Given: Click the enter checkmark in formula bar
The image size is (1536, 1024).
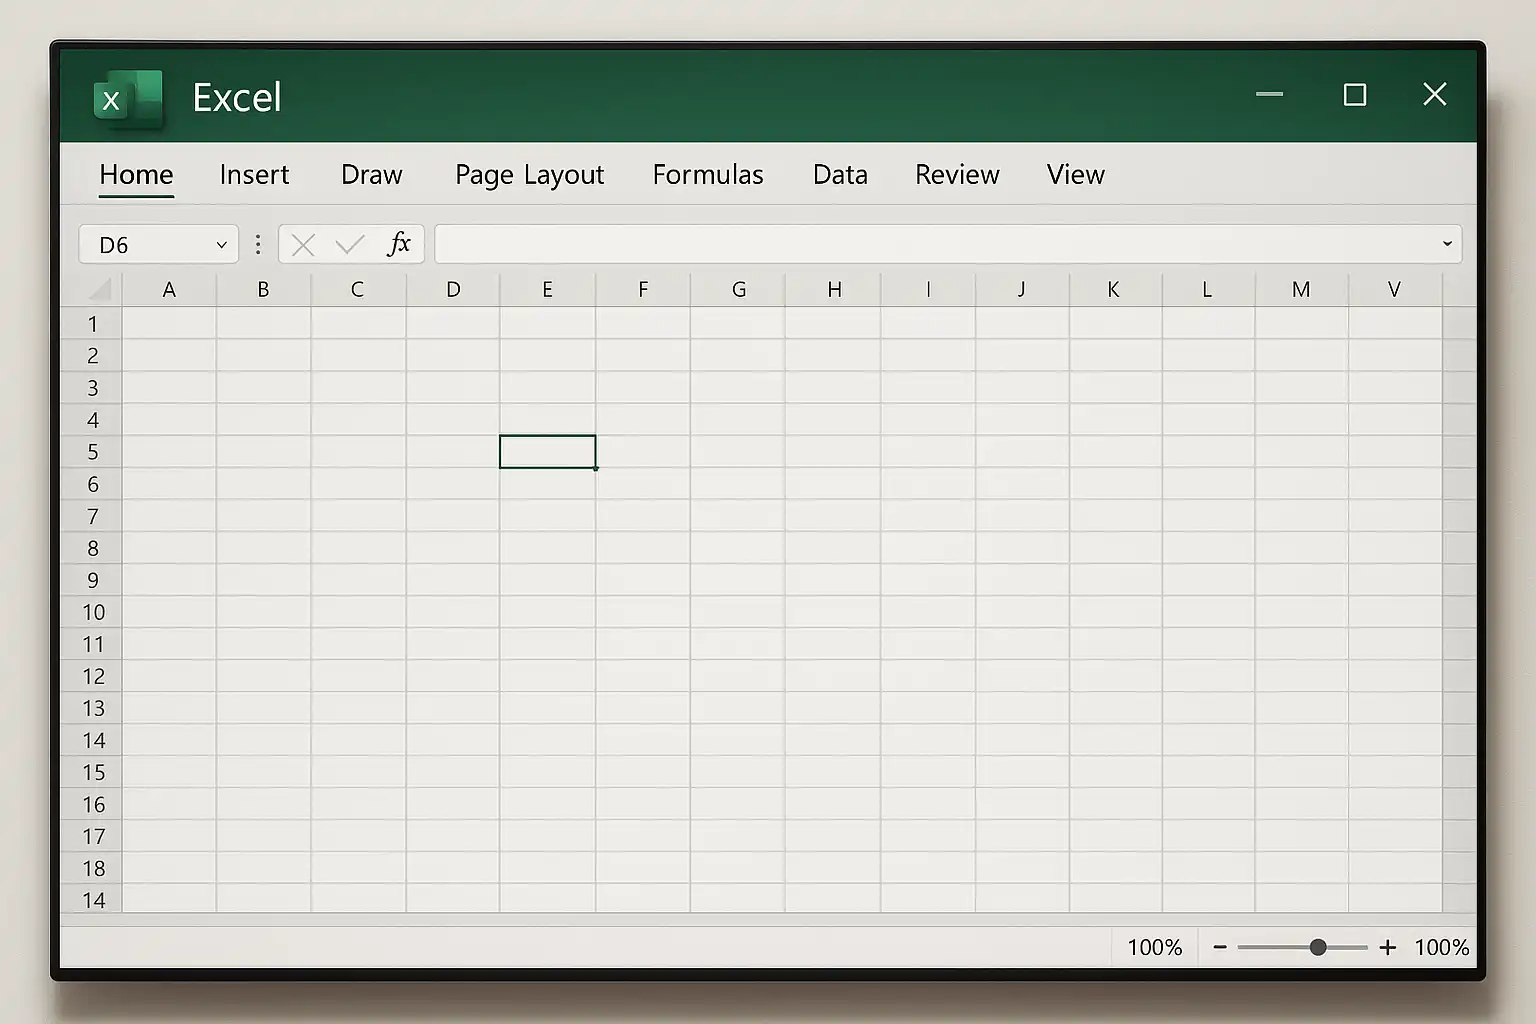Looking at the screenshot, I should (350, 245).
